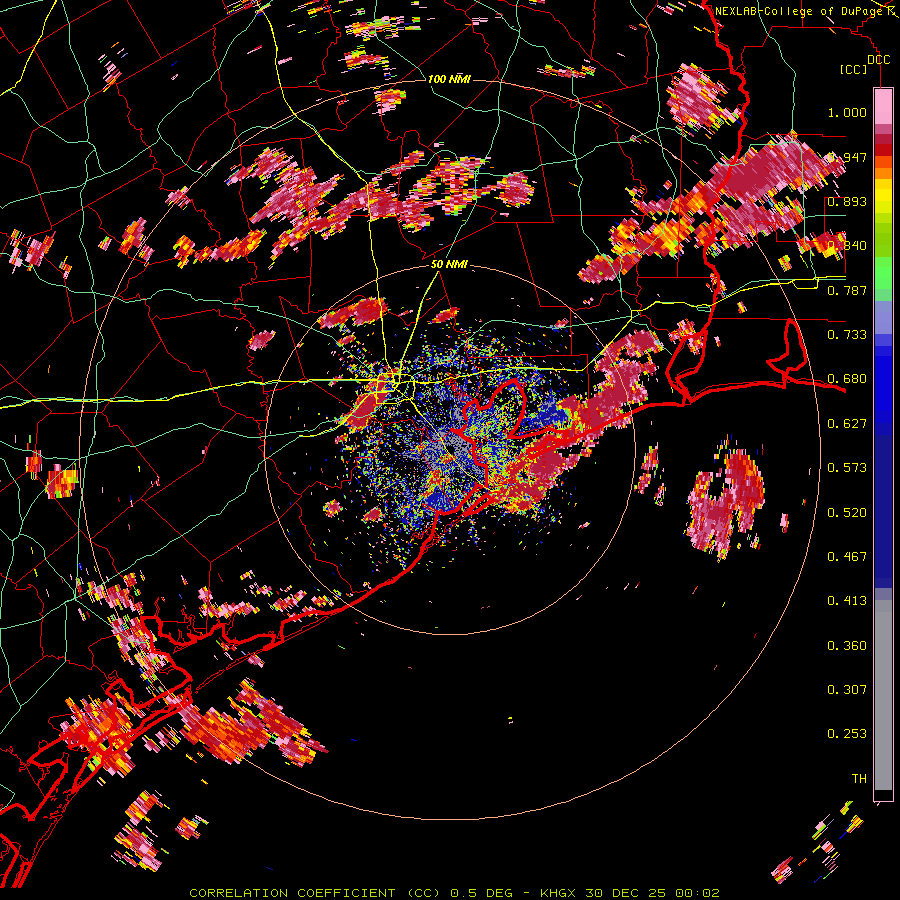Click the 100 NMI range ring label
The height and width of the screenshot is (900, 900).
click(x=449, y=79)
